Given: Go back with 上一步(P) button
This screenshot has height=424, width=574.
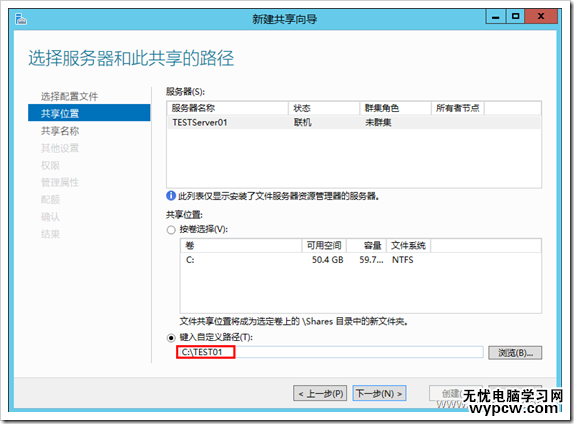Looking at the screenshot, I should coord(320,394).
